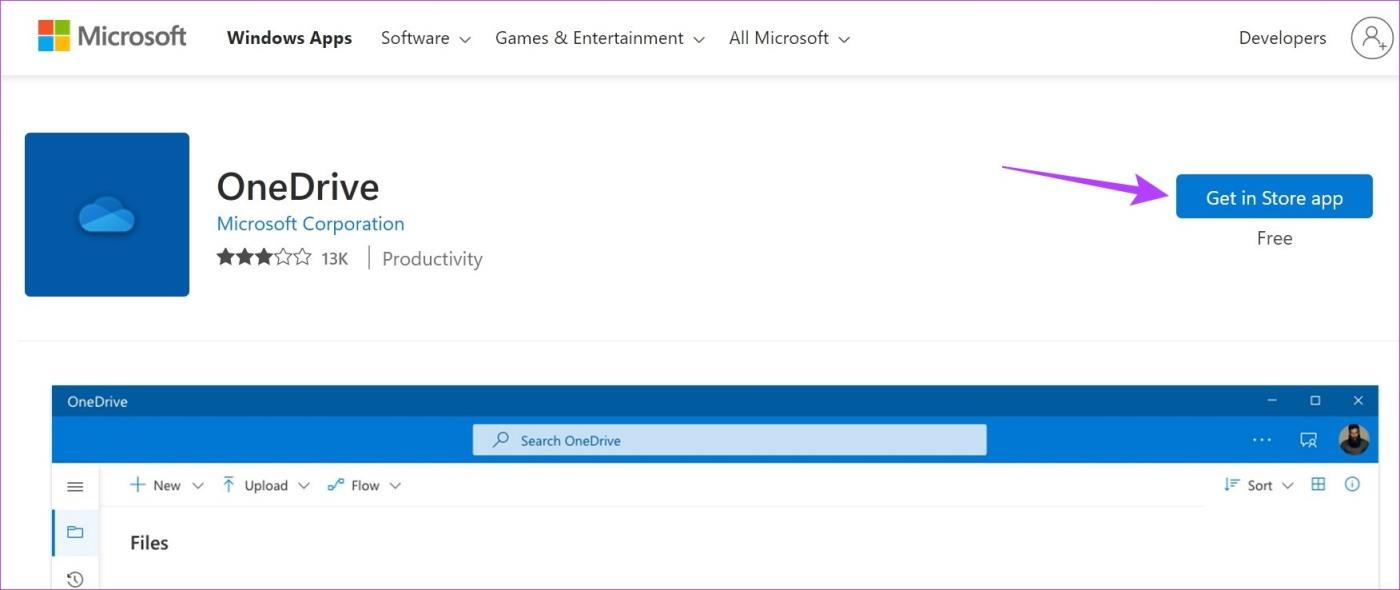This screenshot has height=590, width=1400.
Task: Select the Files folder icon in sidebar
Action: (x=75, y=532)
